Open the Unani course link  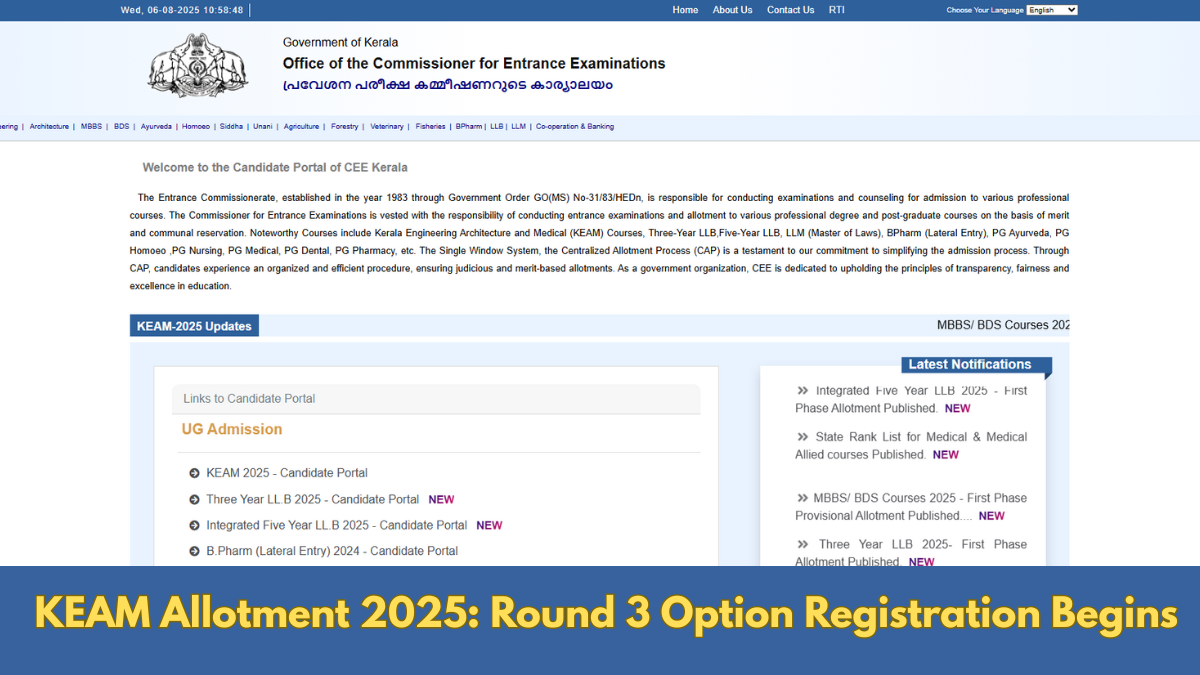(262, 127)
